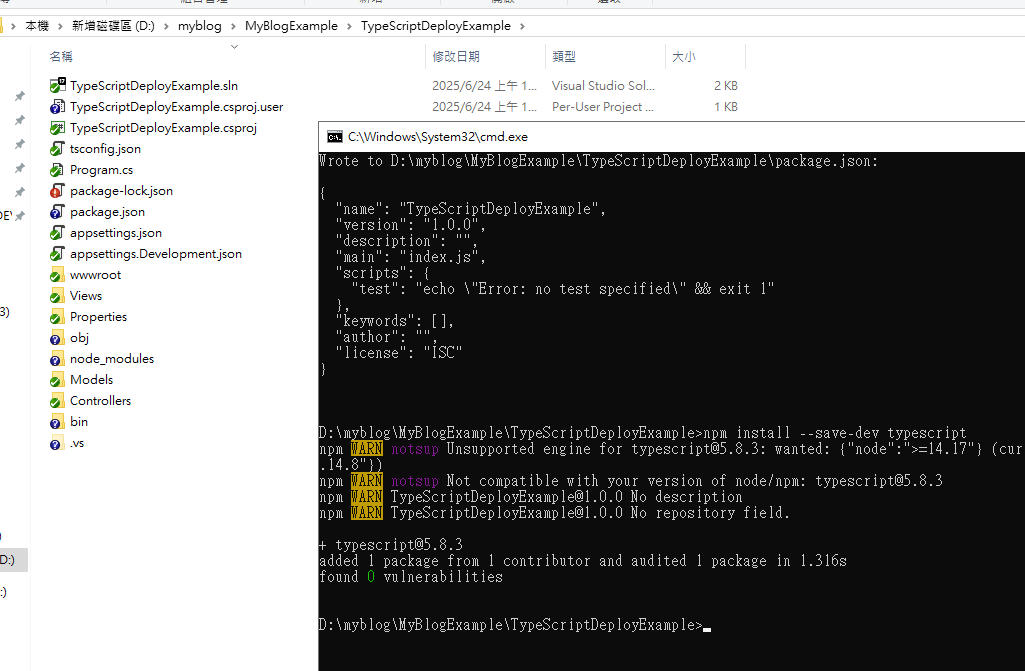
Task: Select package.json file icon
Action: (x=58, y=211)
